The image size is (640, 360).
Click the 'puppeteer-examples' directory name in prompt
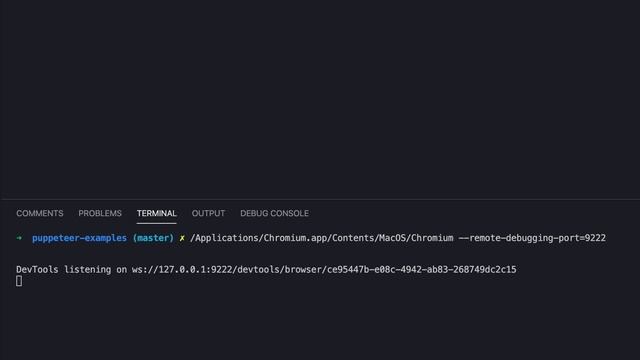(x=79, y=238)
